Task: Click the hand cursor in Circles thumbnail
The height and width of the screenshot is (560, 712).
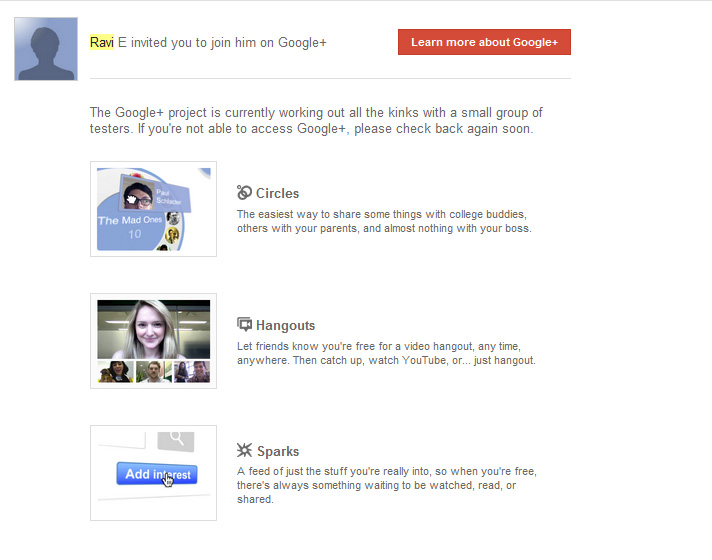Action: [132, 197]
